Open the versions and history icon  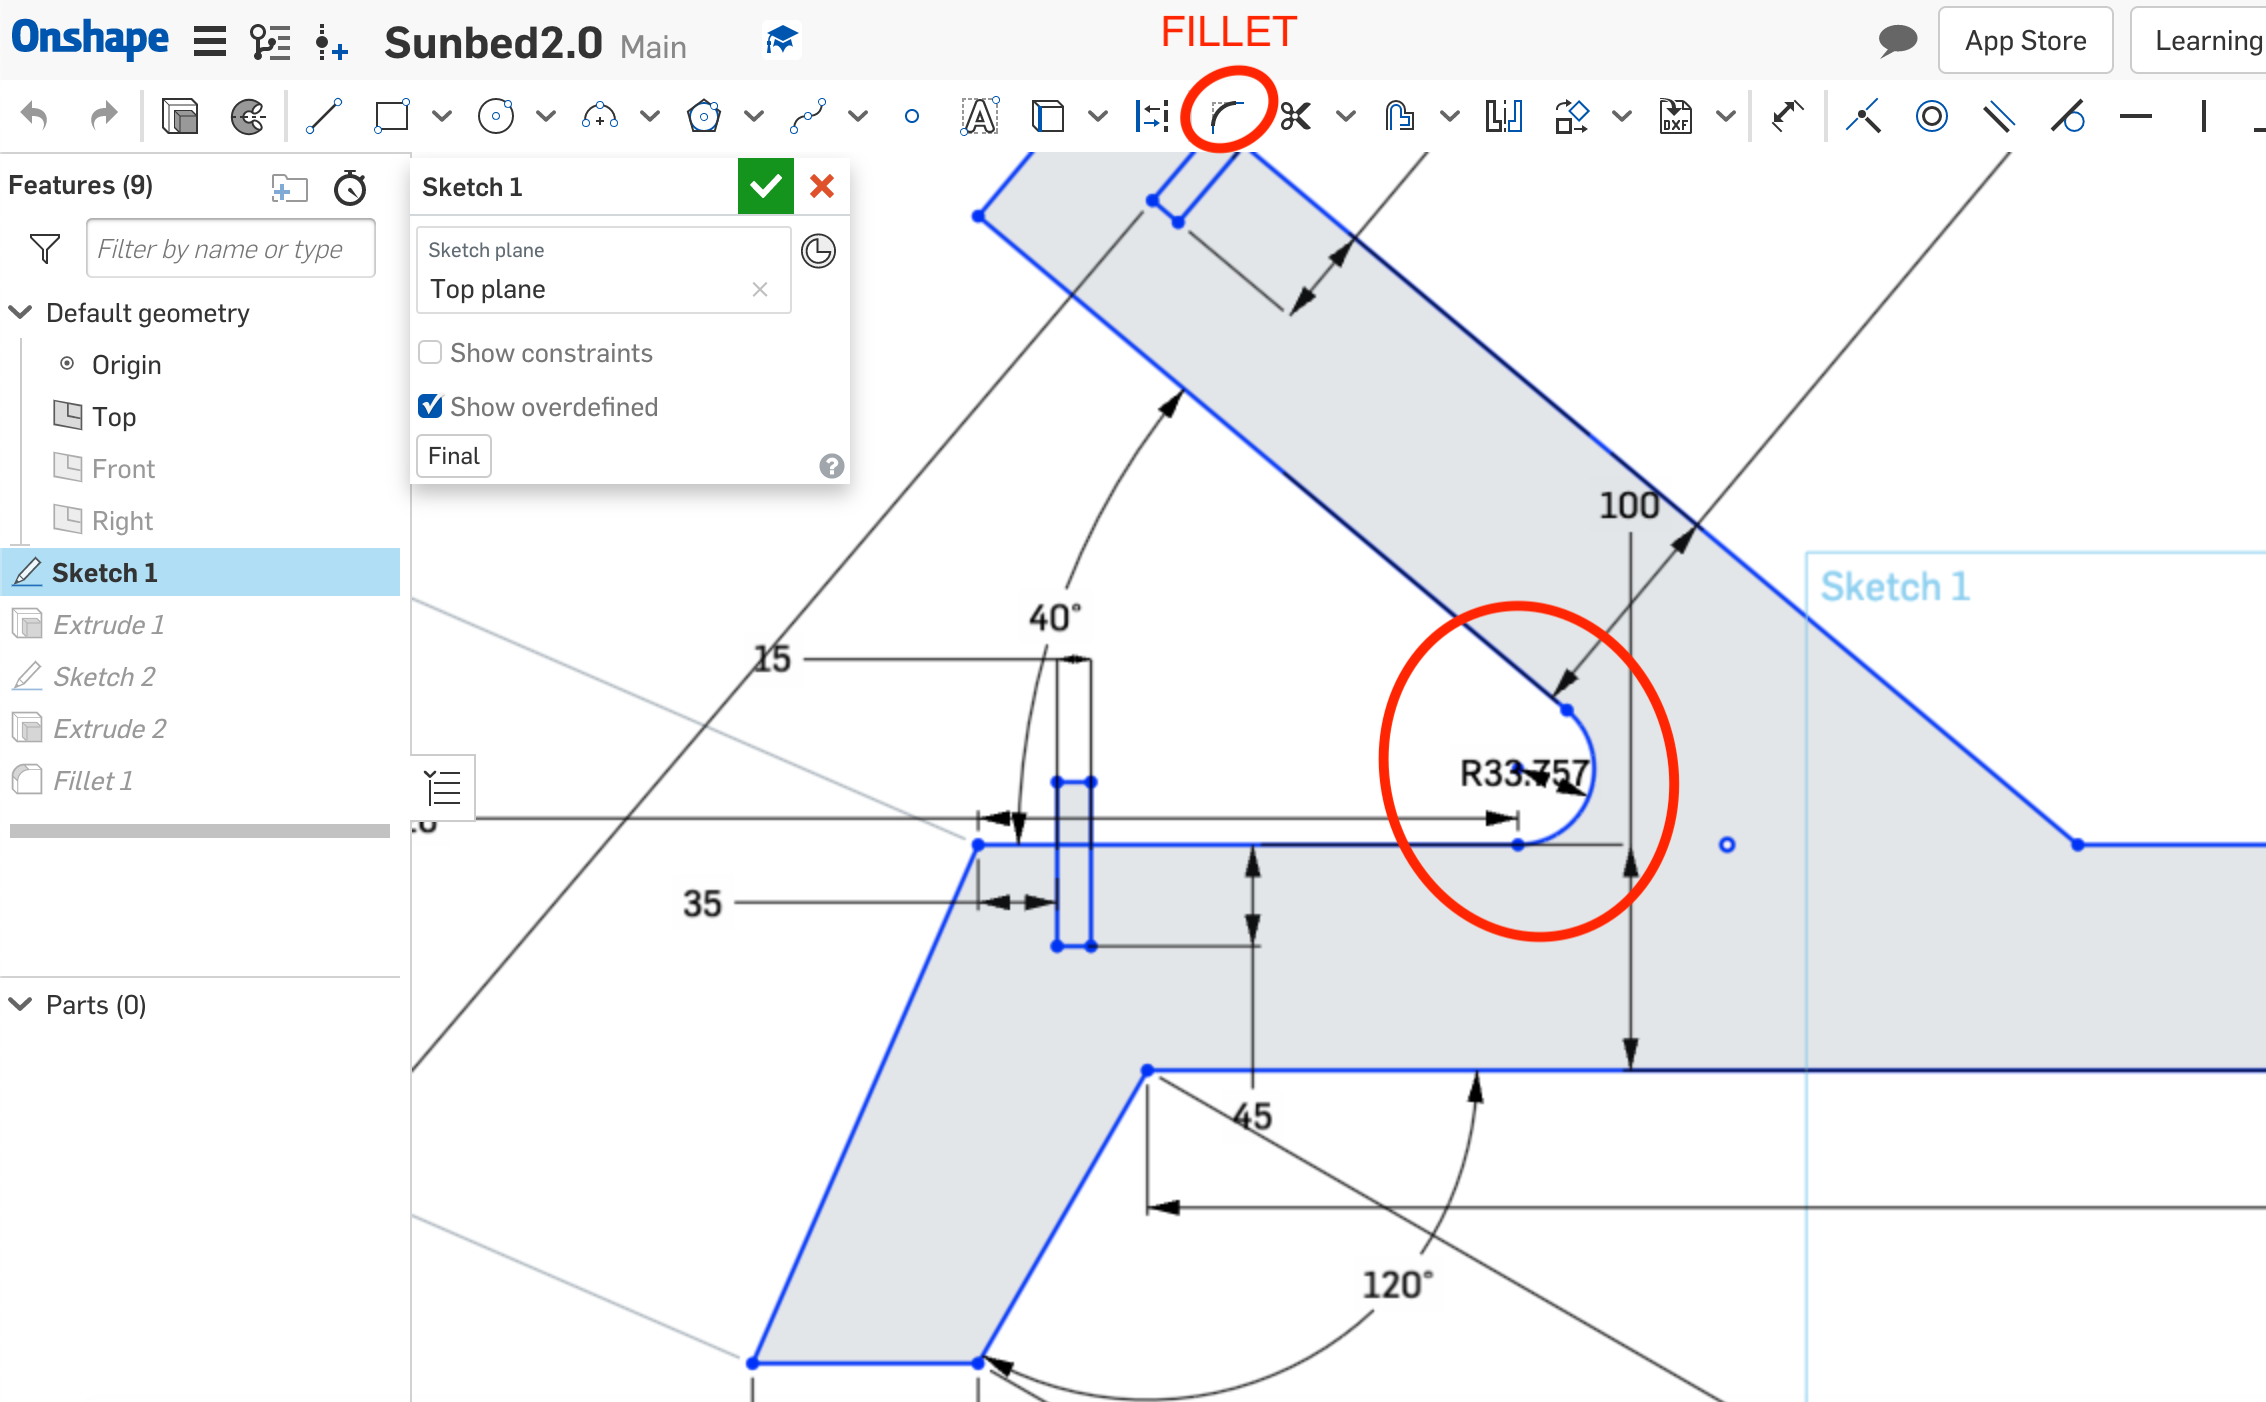click(x=270, y=42)
